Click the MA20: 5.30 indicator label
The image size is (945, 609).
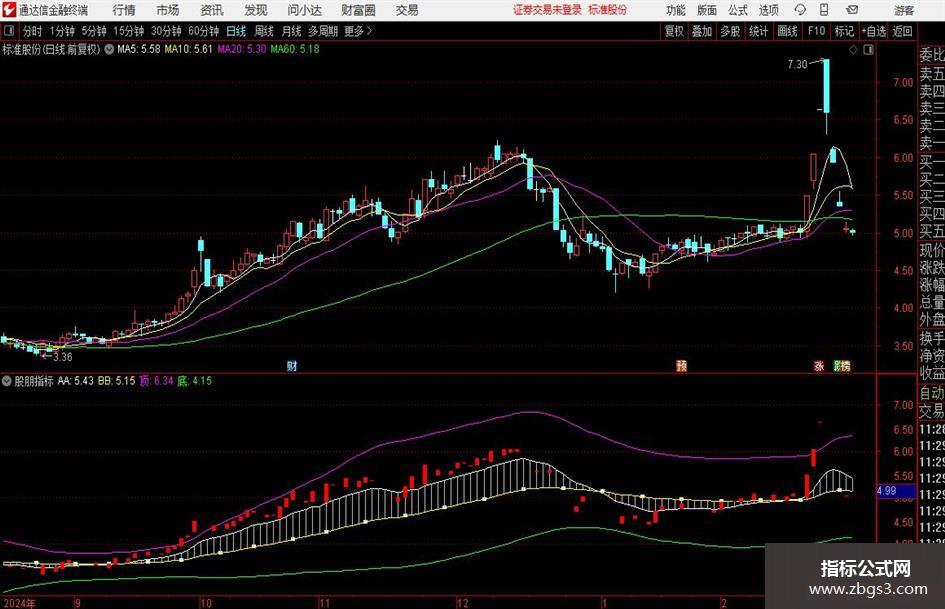242,49
